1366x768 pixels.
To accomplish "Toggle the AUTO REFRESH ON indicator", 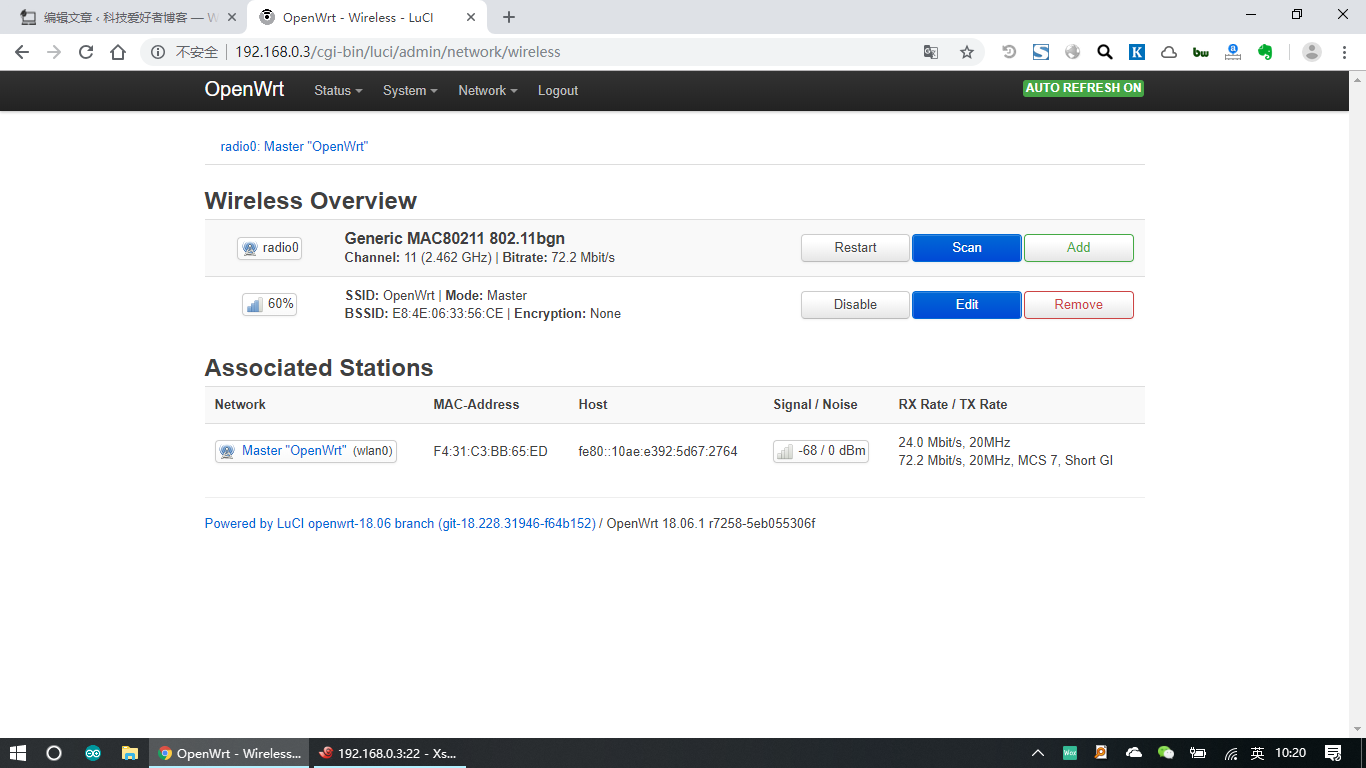I will pos(1083,88).
